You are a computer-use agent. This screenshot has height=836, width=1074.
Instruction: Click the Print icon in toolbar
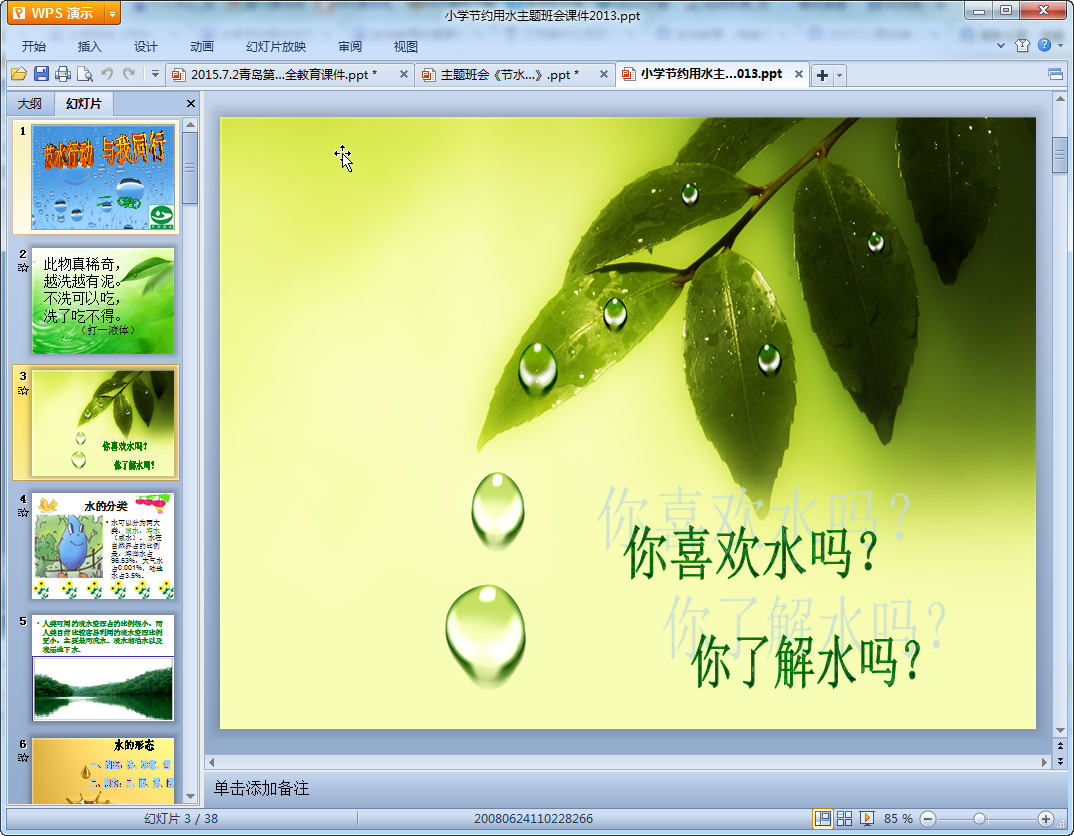tap(63, 74)
